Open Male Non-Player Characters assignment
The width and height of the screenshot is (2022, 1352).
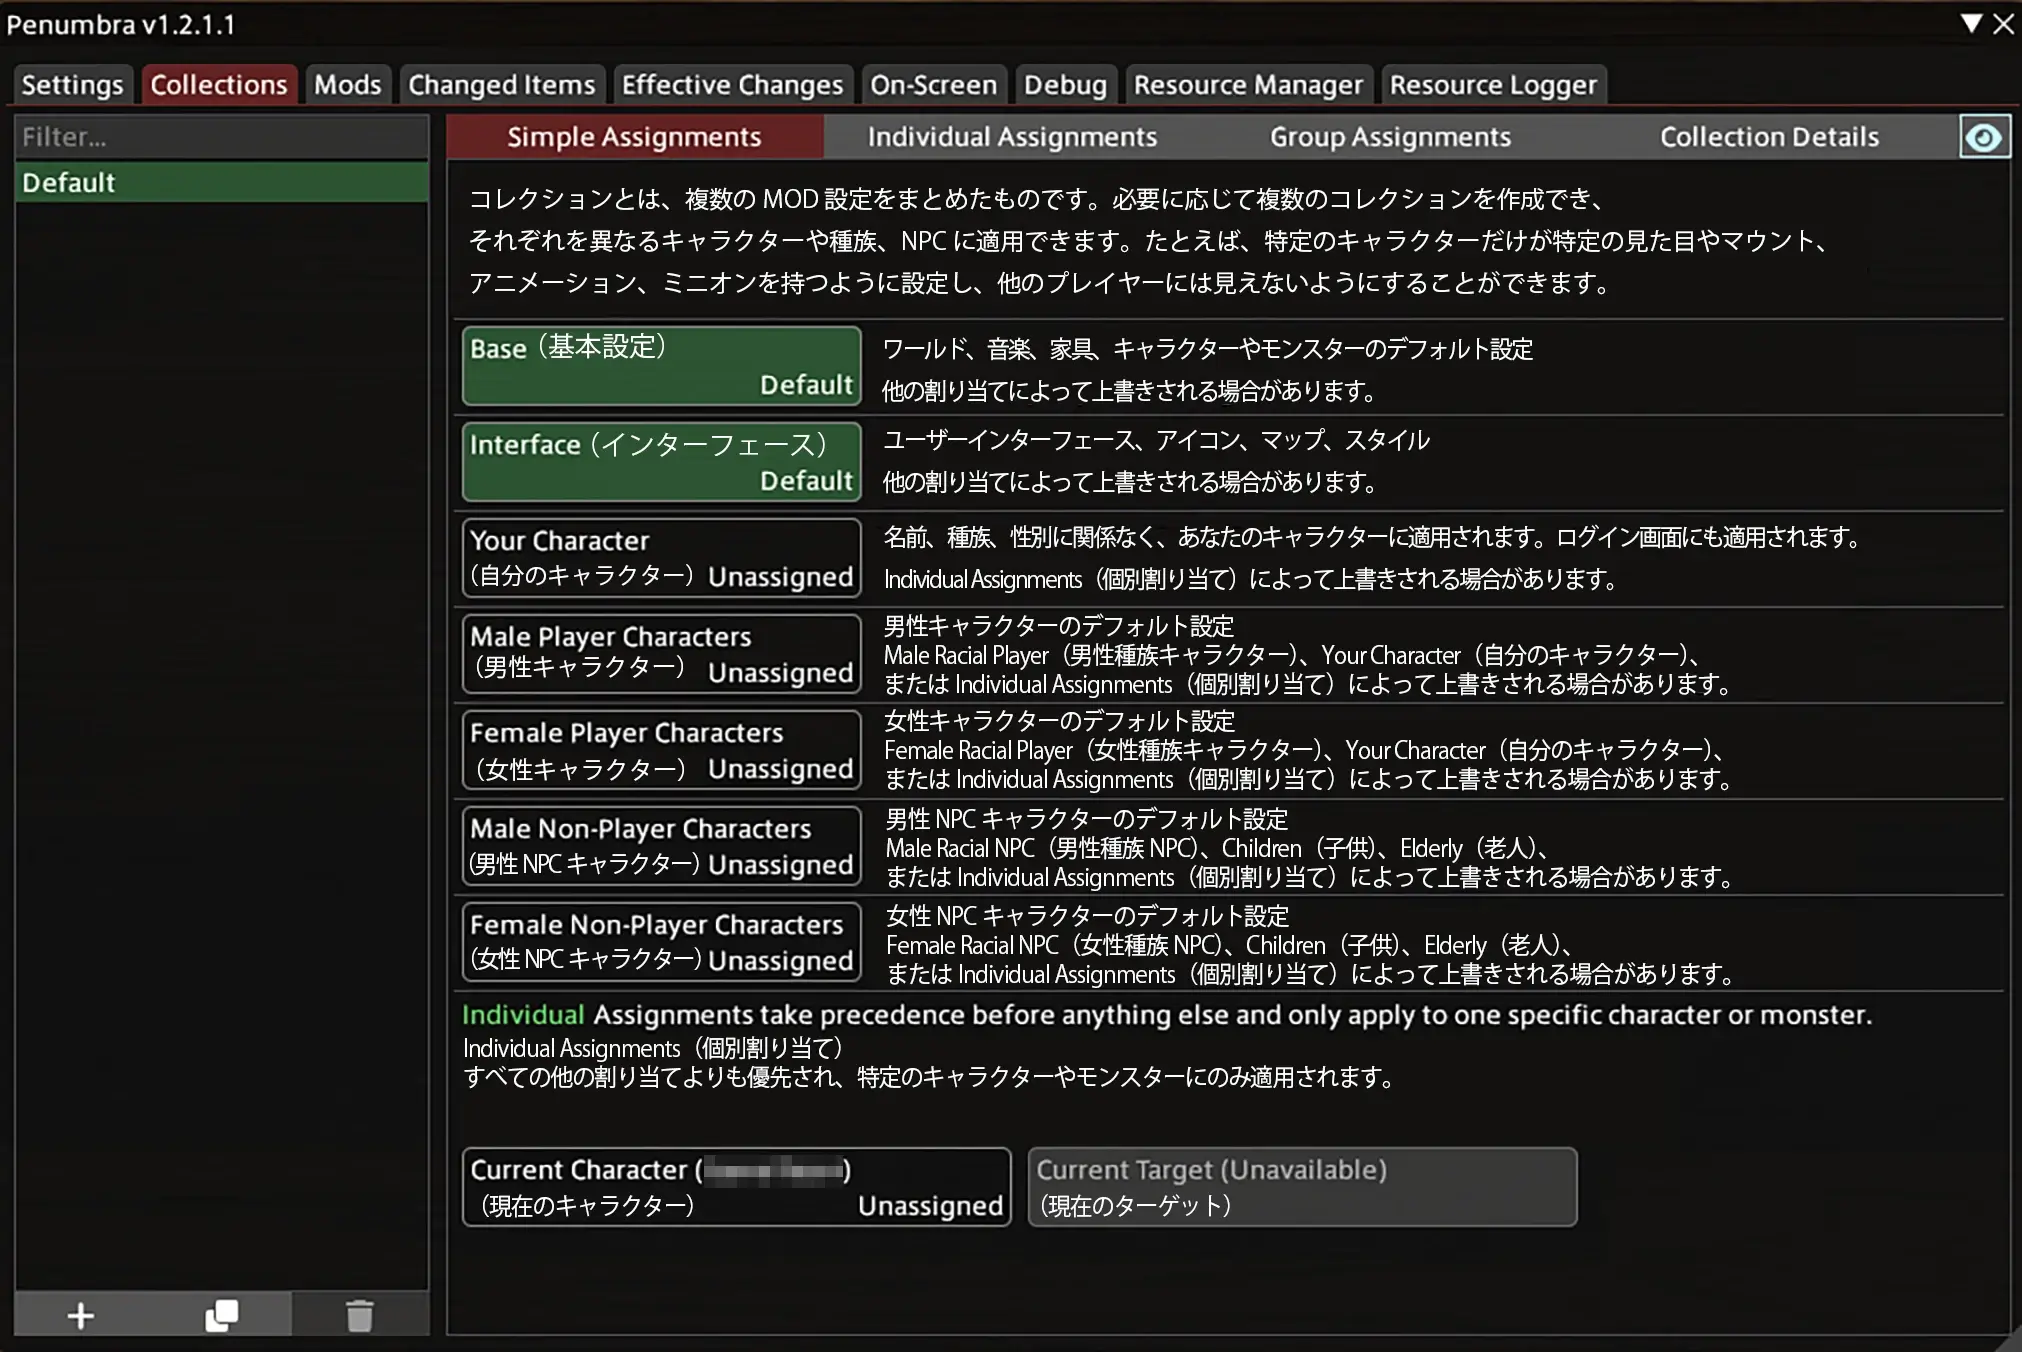[661, 846]
